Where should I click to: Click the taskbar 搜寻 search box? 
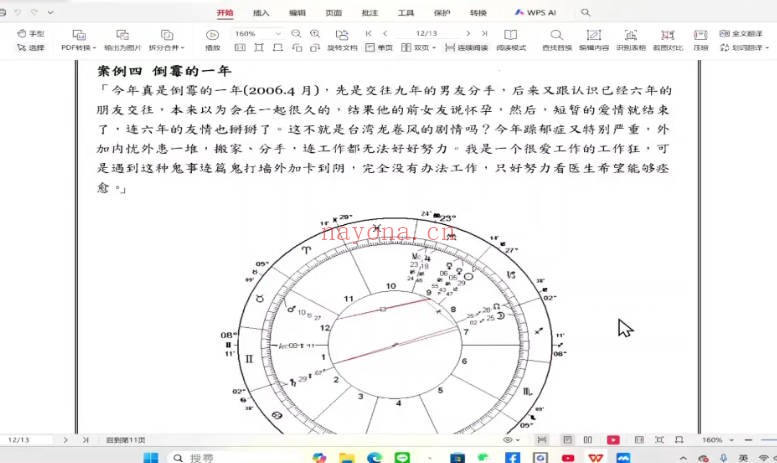[233, 457]
